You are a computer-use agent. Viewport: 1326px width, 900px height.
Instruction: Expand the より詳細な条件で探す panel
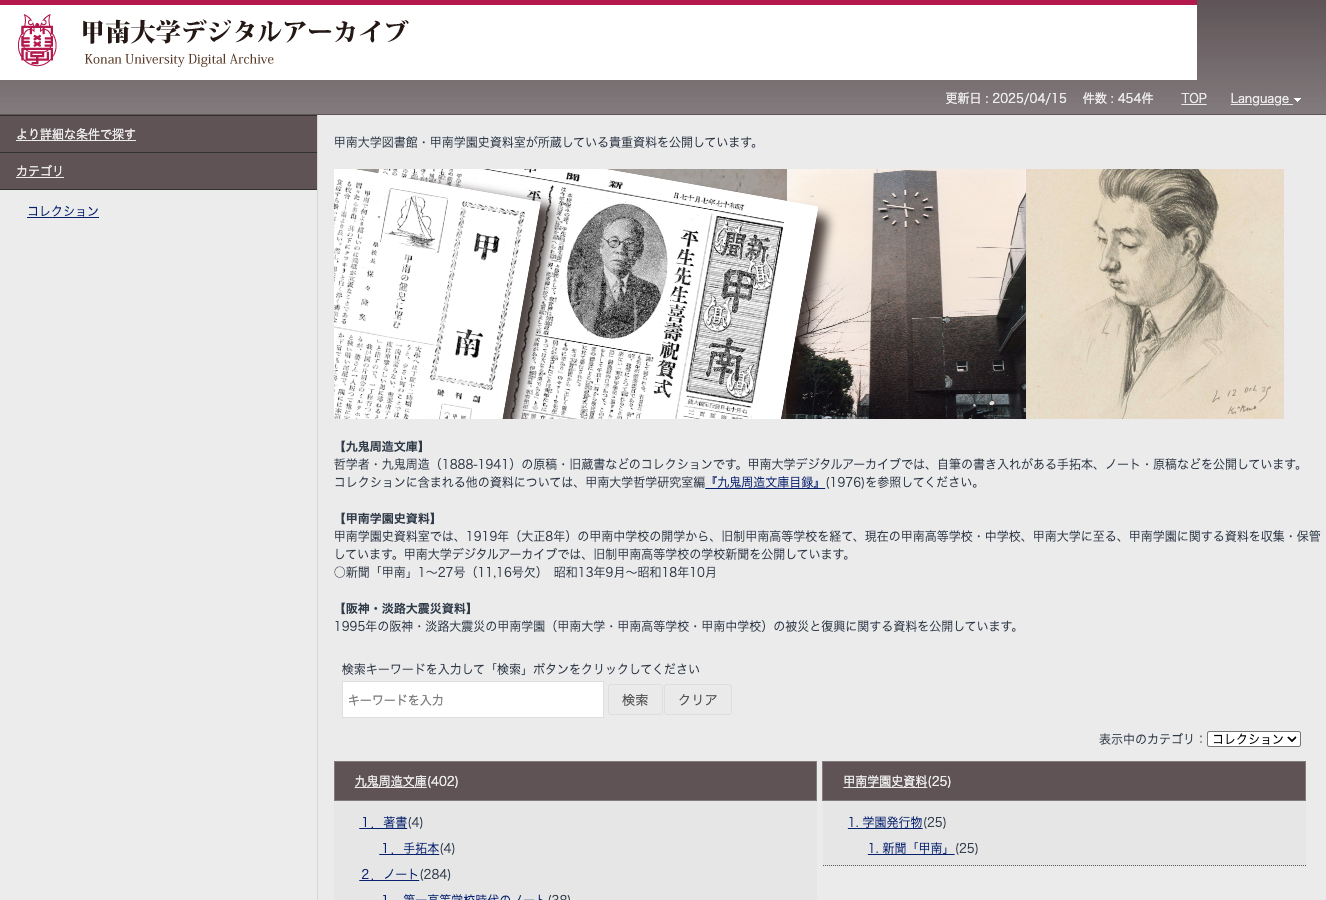point(76,134)
